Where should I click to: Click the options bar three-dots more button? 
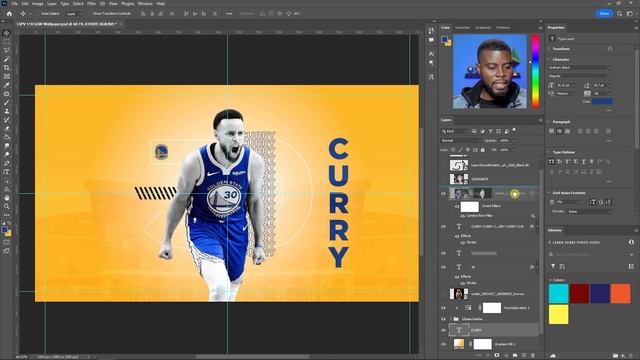(x=229, y=13)
